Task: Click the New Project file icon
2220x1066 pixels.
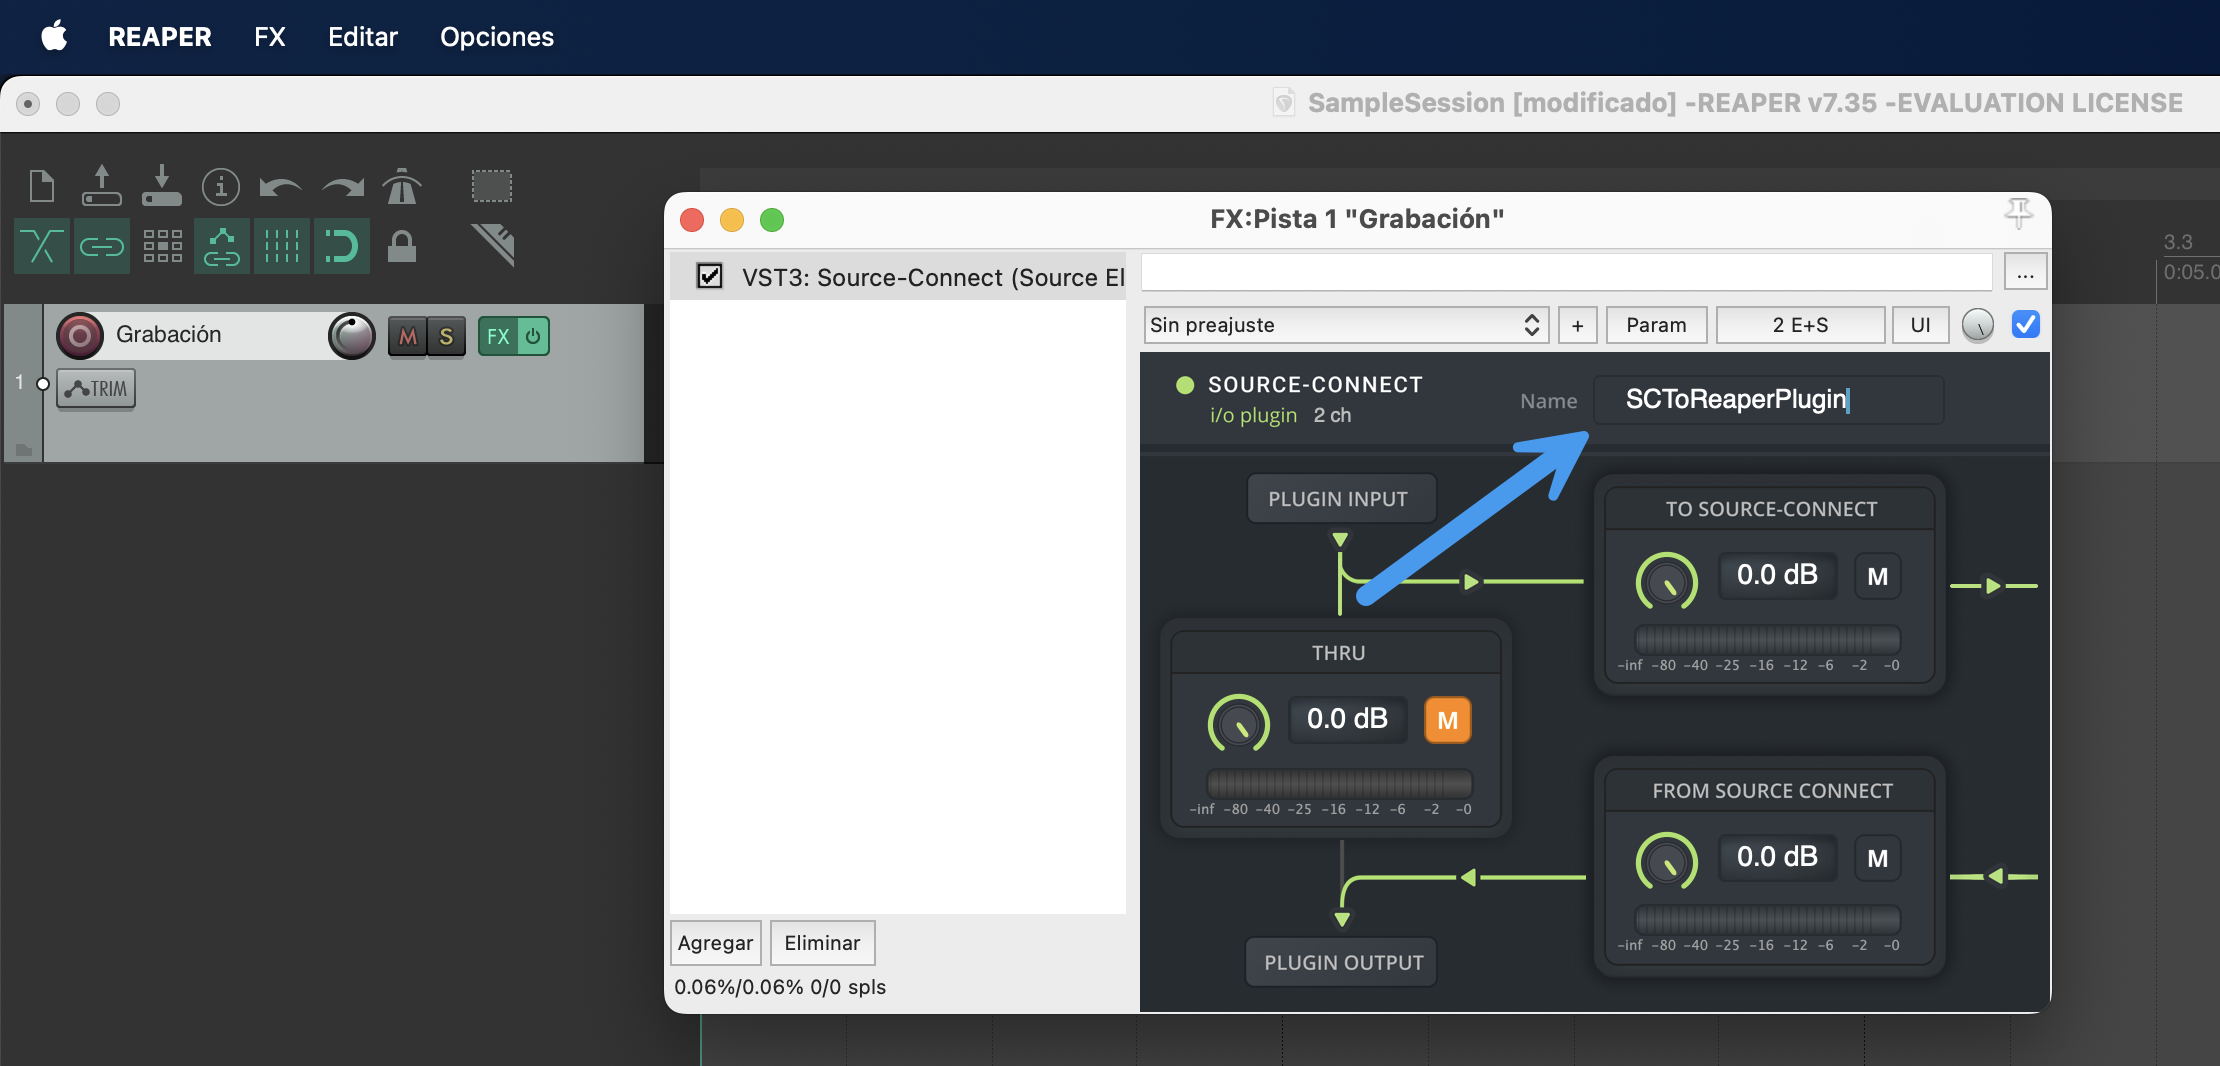Action: (x=42, y=186)
